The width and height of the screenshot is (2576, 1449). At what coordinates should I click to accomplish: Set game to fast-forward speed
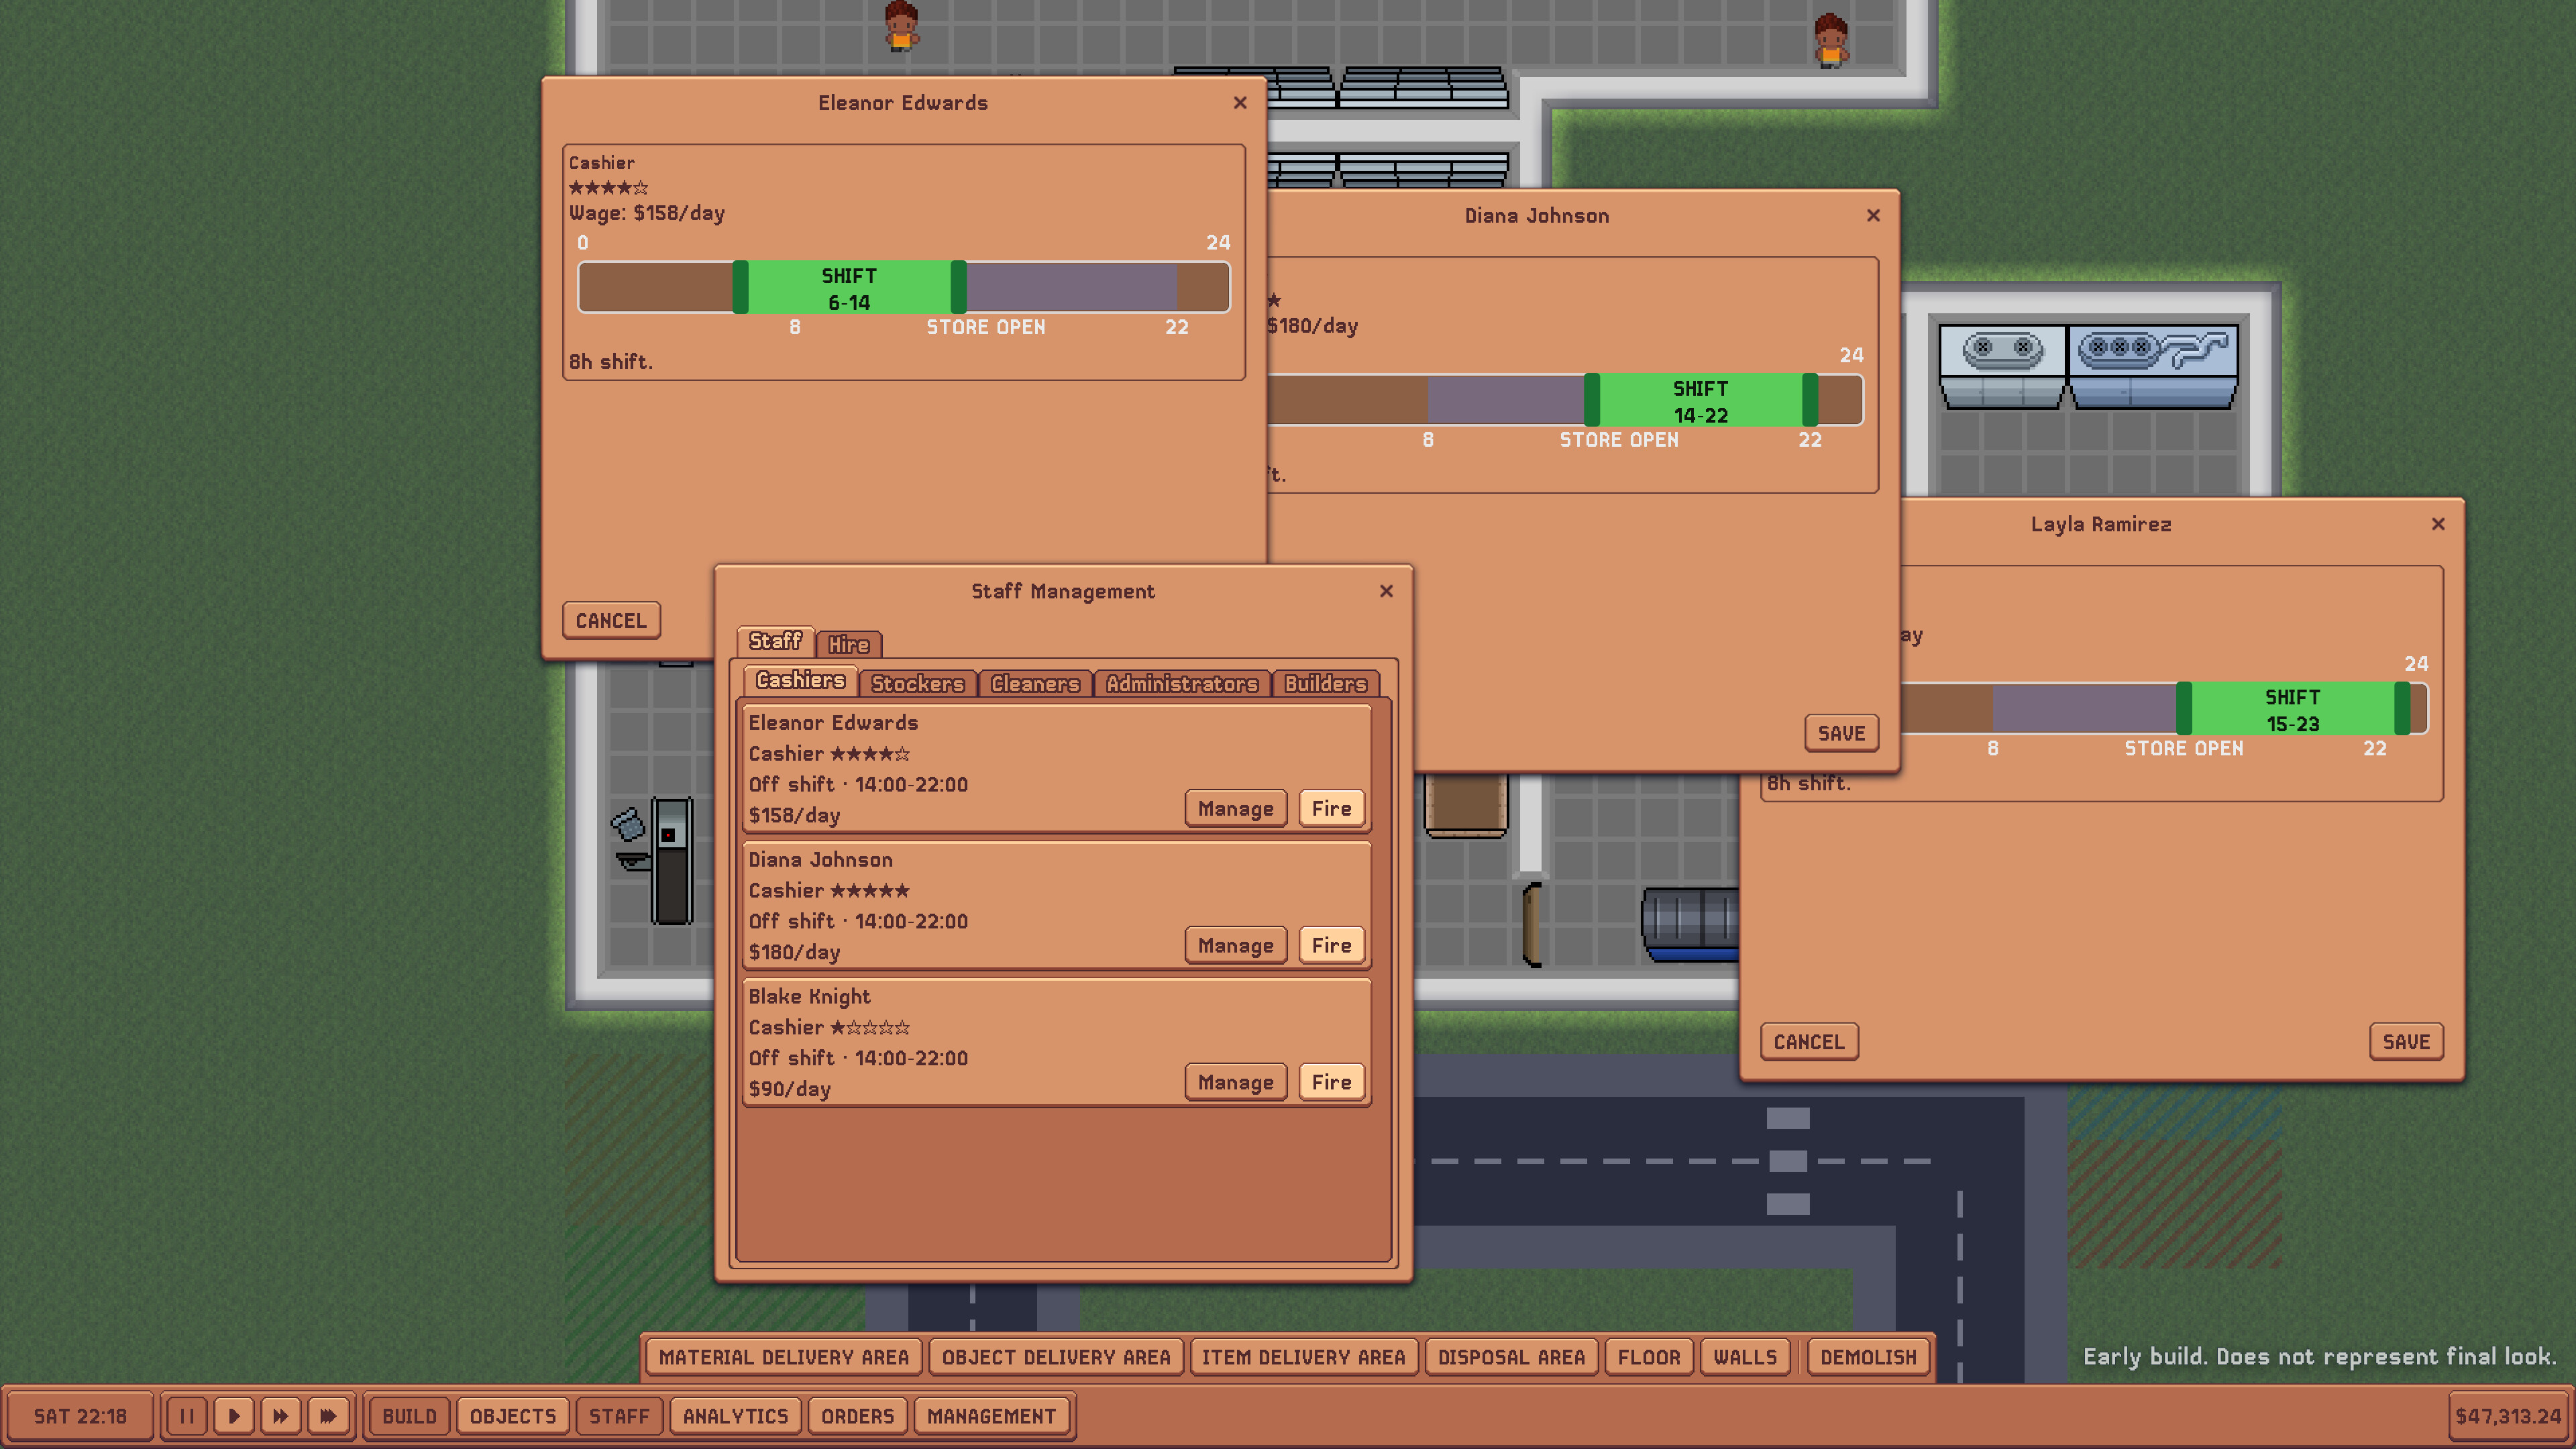[x=281, y=1415]
